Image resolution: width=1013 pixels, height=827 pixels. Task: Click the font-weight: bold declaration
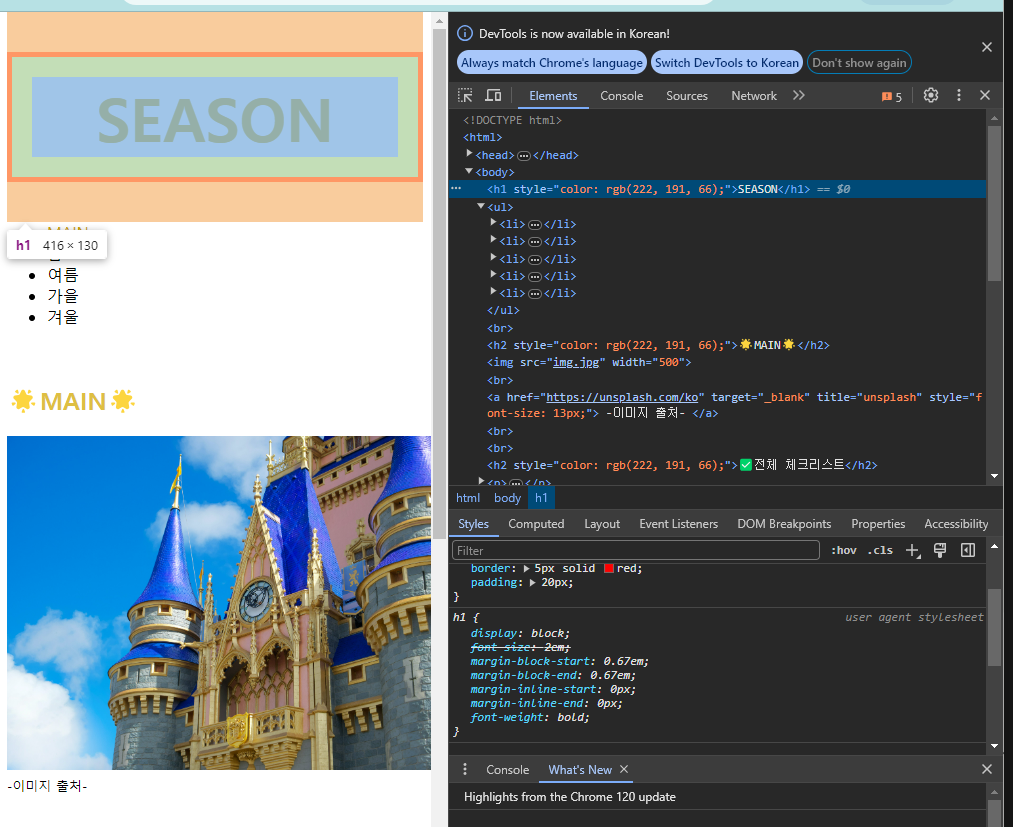click(530, 717)
